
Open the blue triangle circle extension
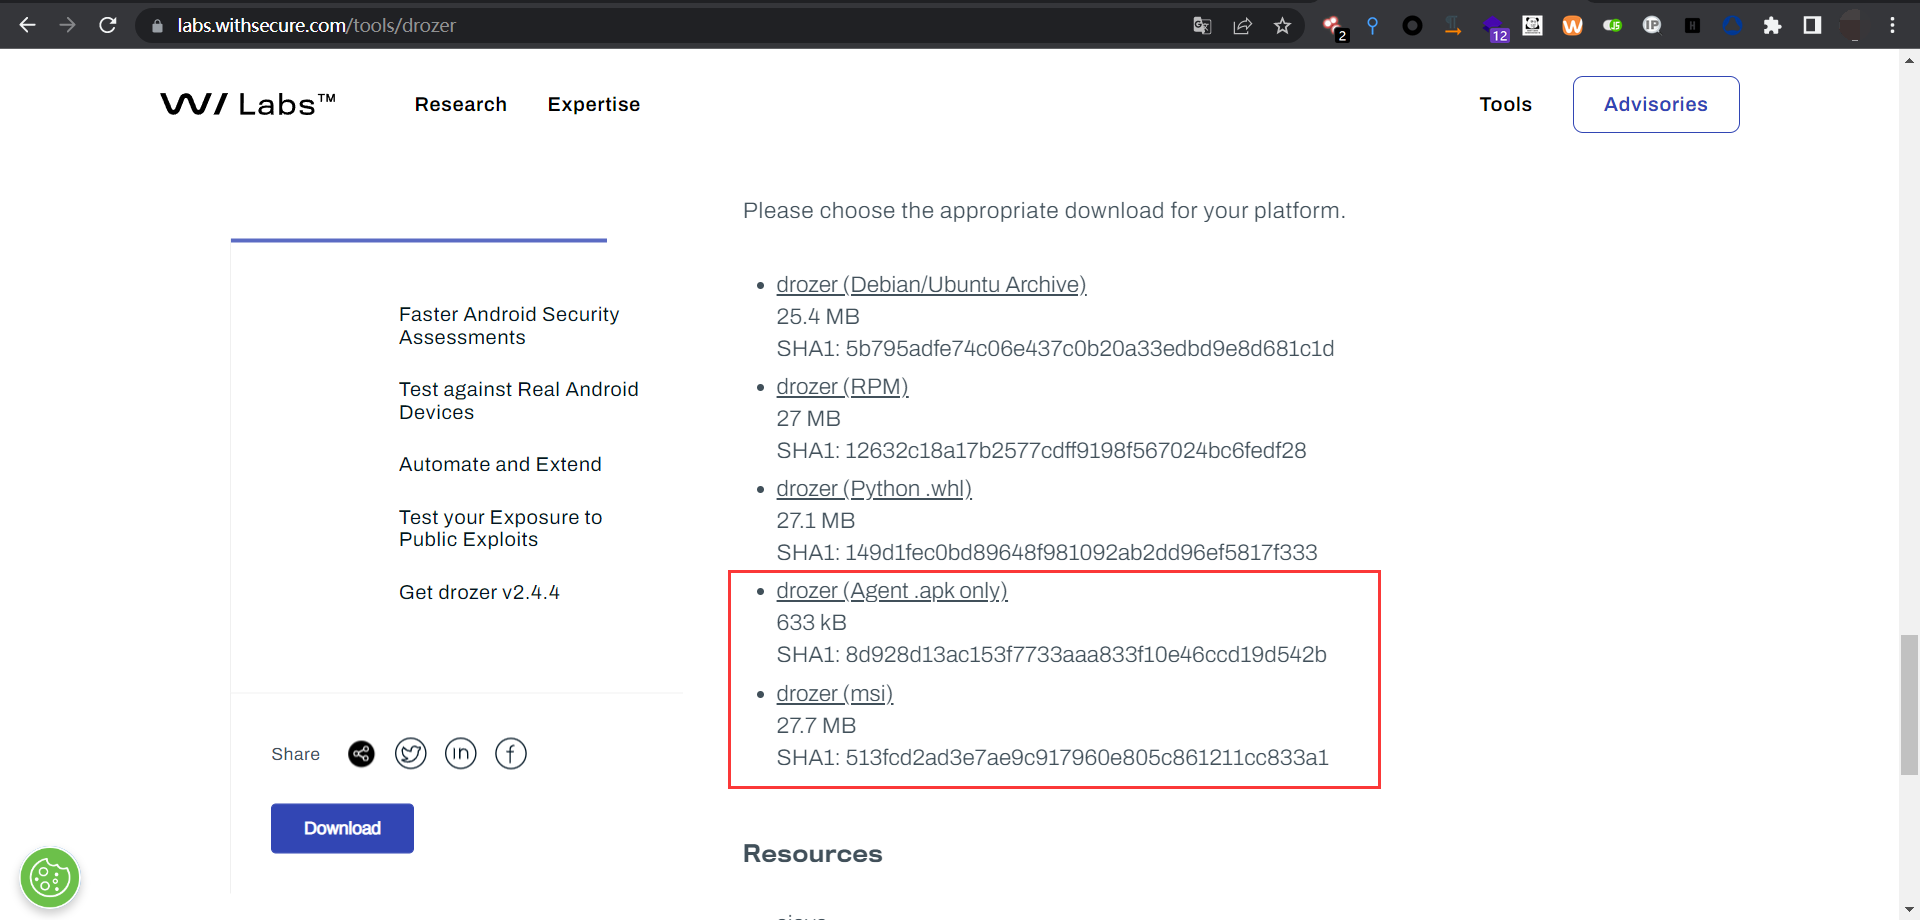pos(1732,26)
